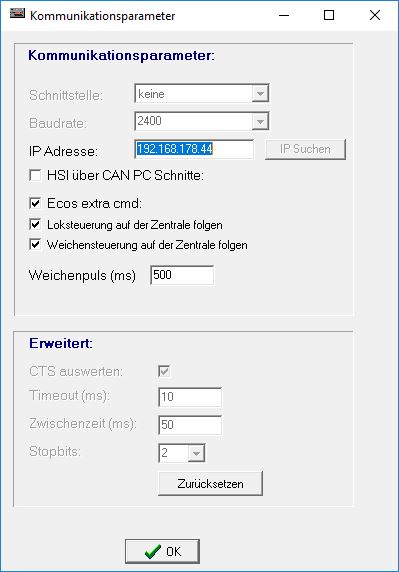Confirm with the OK checkmark button
399x572 pixels.
coord(162,551)
